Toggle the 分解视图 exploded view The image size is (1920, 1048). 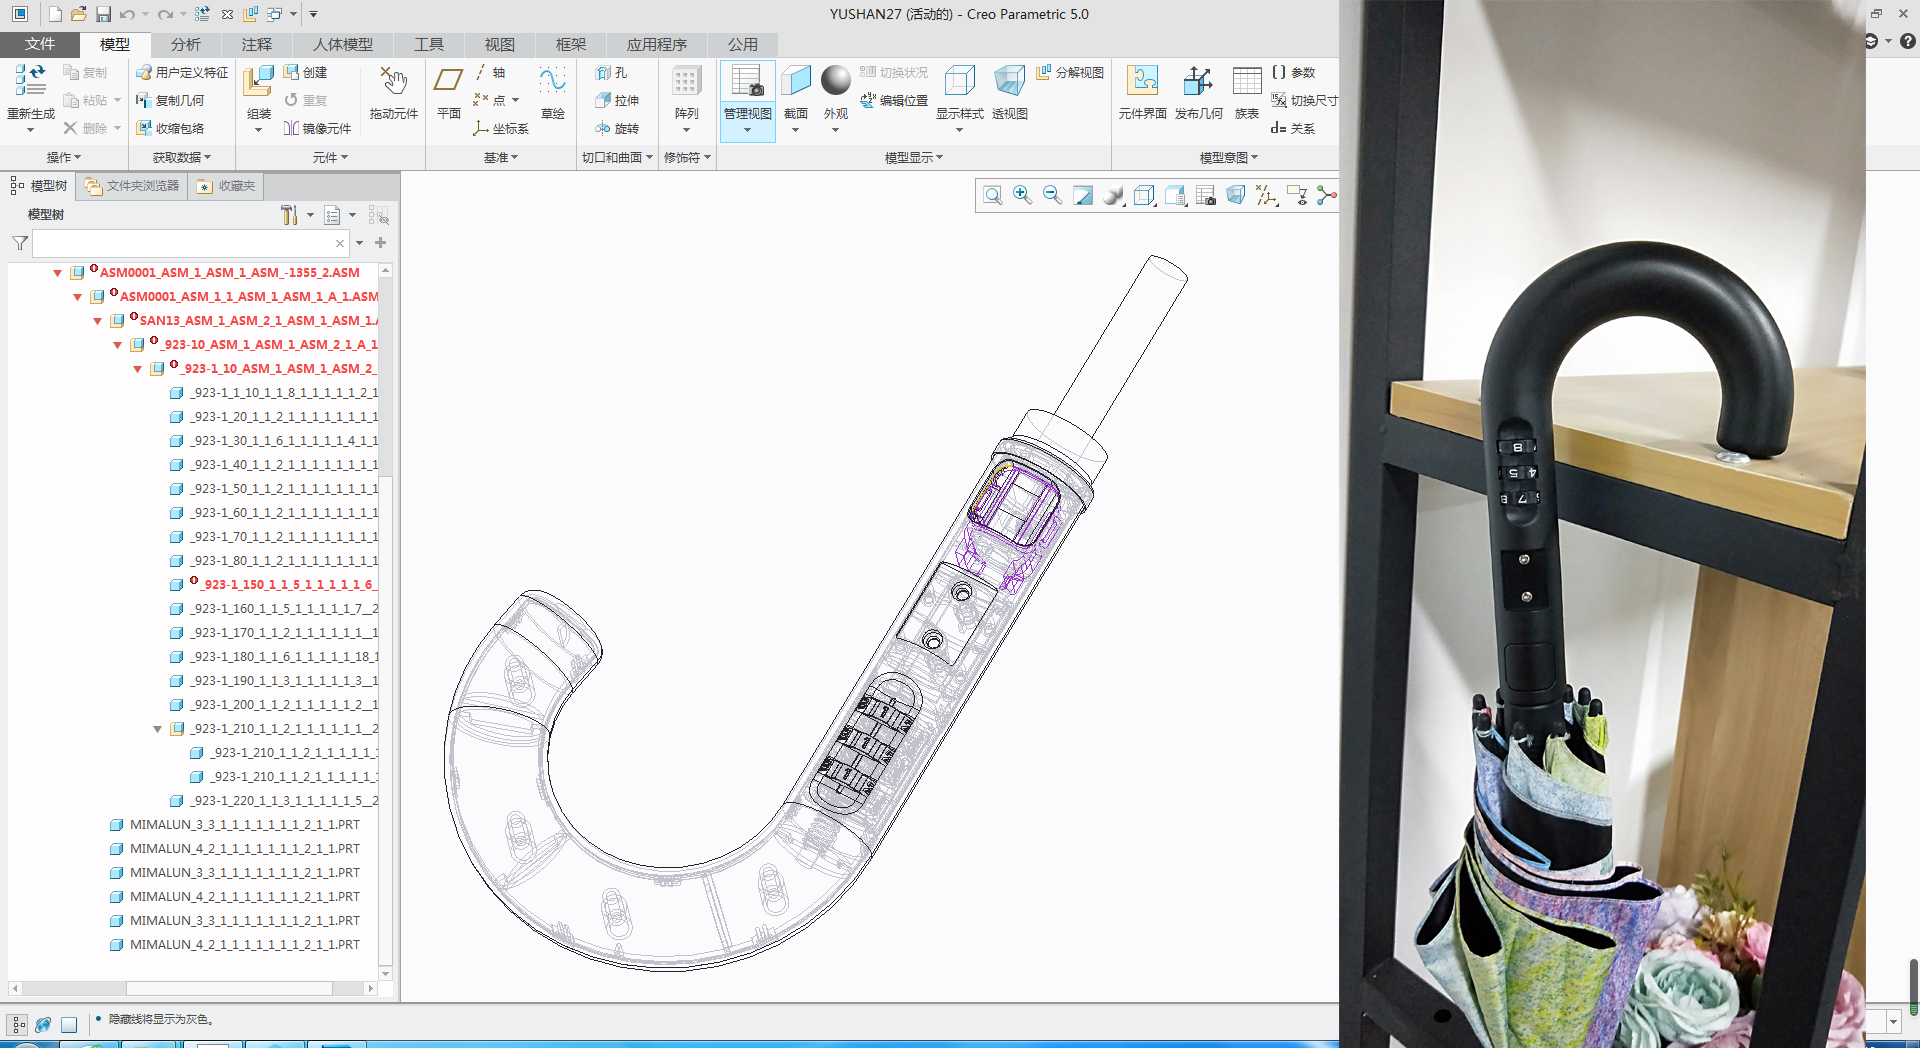(1070, 73)
